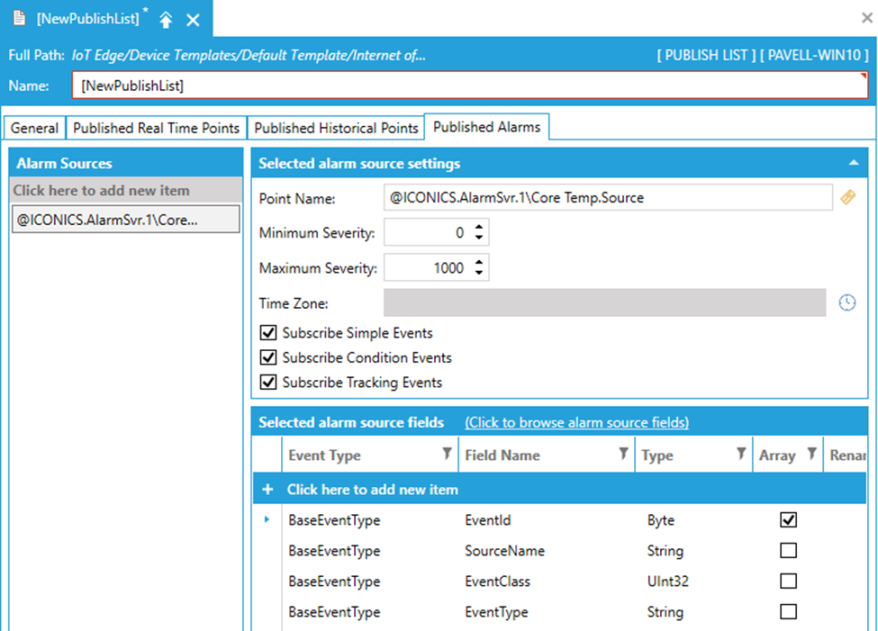Switch to Published Real Time Points tab
The height and width of the screenshot is (631, 878).
coord(156,128)
